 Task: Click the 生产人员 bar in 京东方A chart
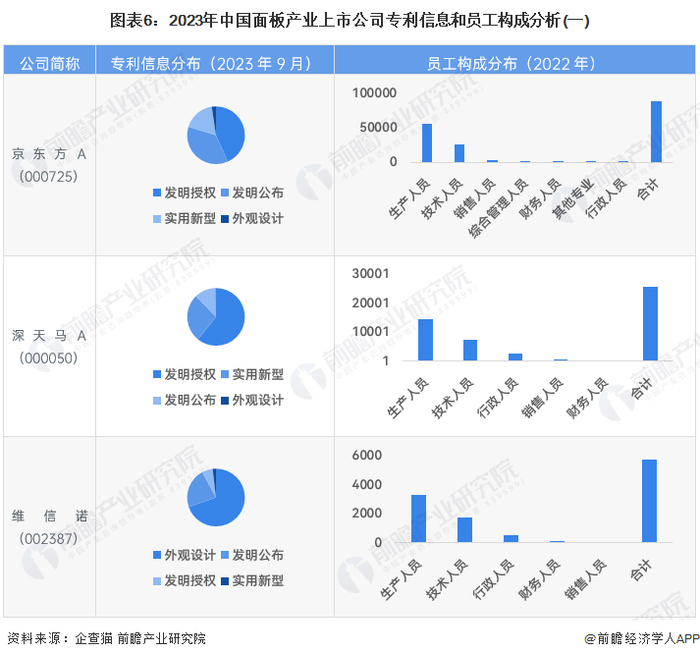427,143
